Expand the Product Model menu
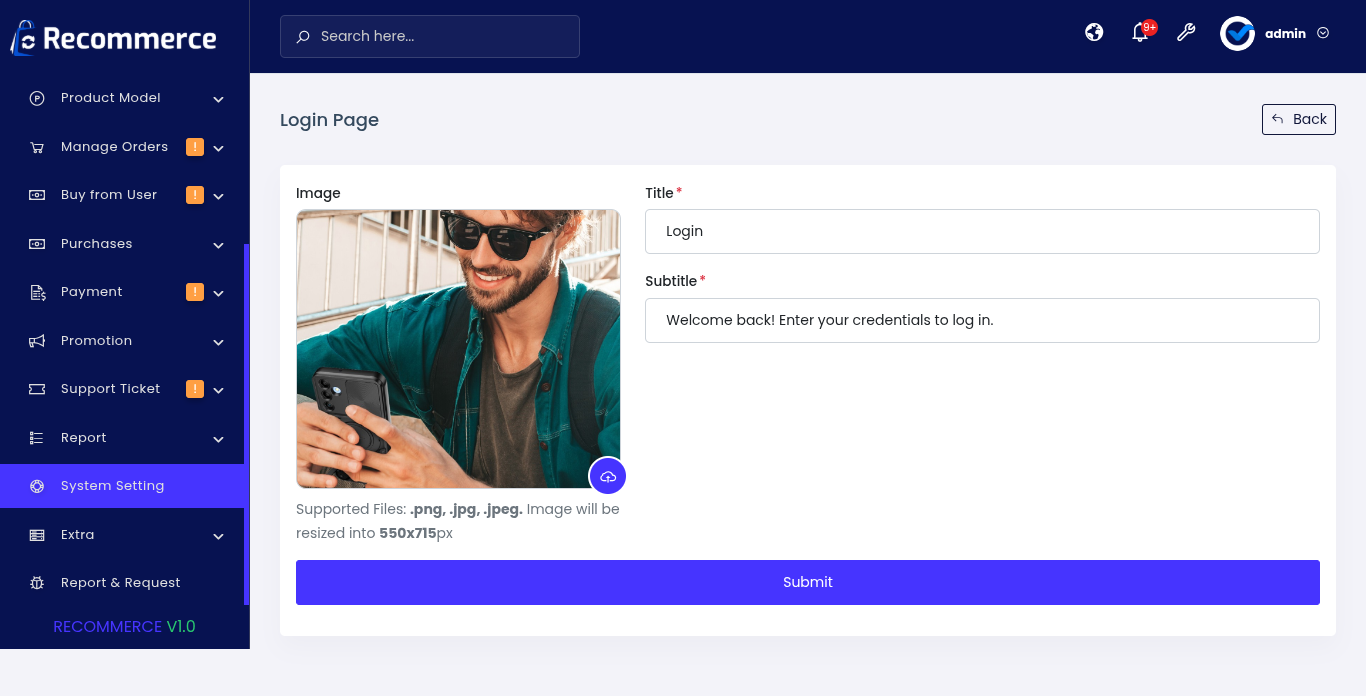Screen dimensions: 1366x696 (122, 98)
